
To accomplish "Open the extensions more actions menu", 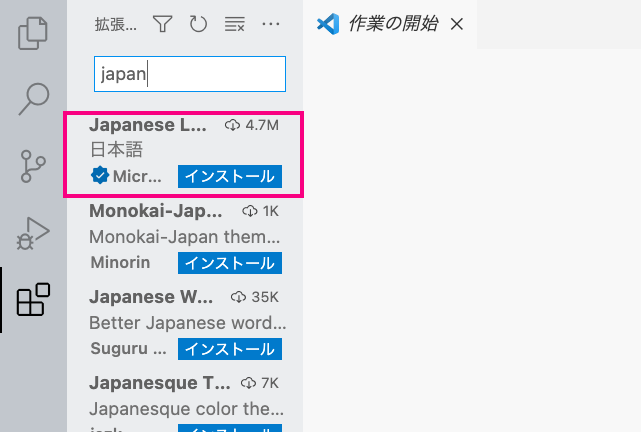I will (x=271, y=24).
